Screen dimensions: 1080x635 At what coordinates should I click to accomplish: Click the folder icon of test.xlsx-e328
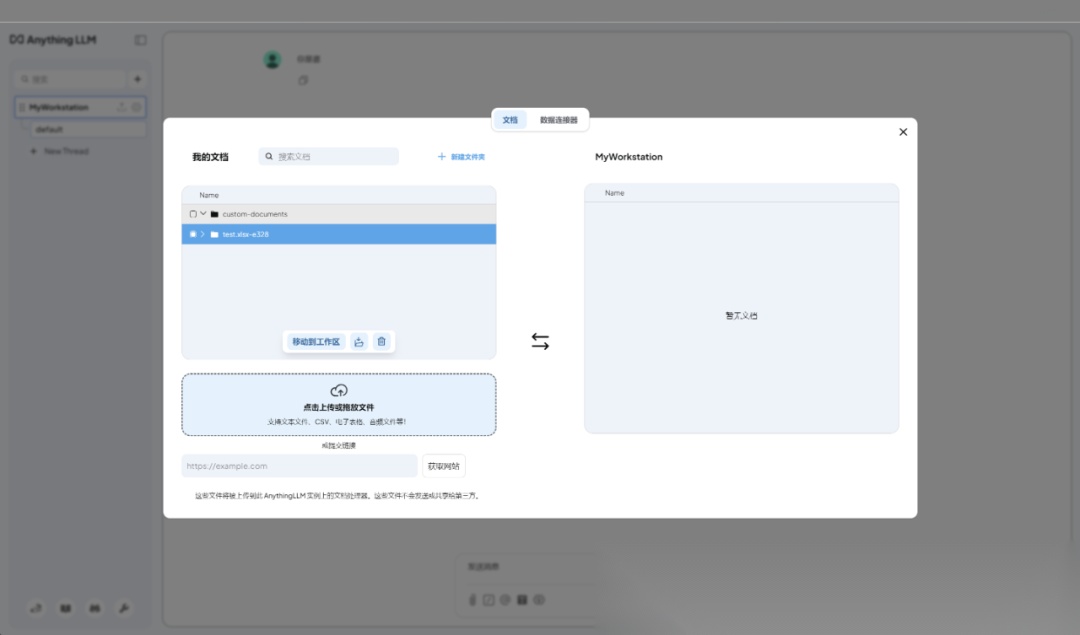pos(214,234)
